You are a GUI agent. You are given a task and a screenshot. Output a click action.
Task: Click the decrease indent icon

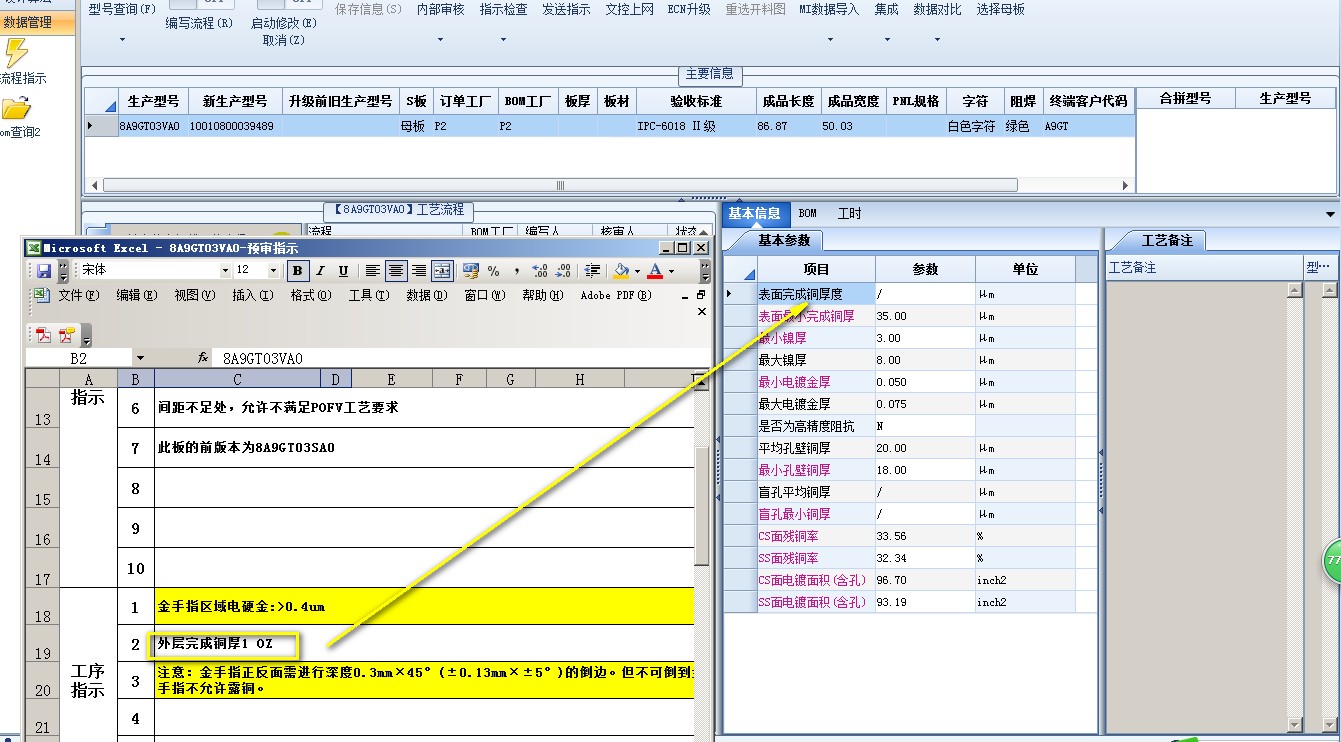tap(593, 271)
